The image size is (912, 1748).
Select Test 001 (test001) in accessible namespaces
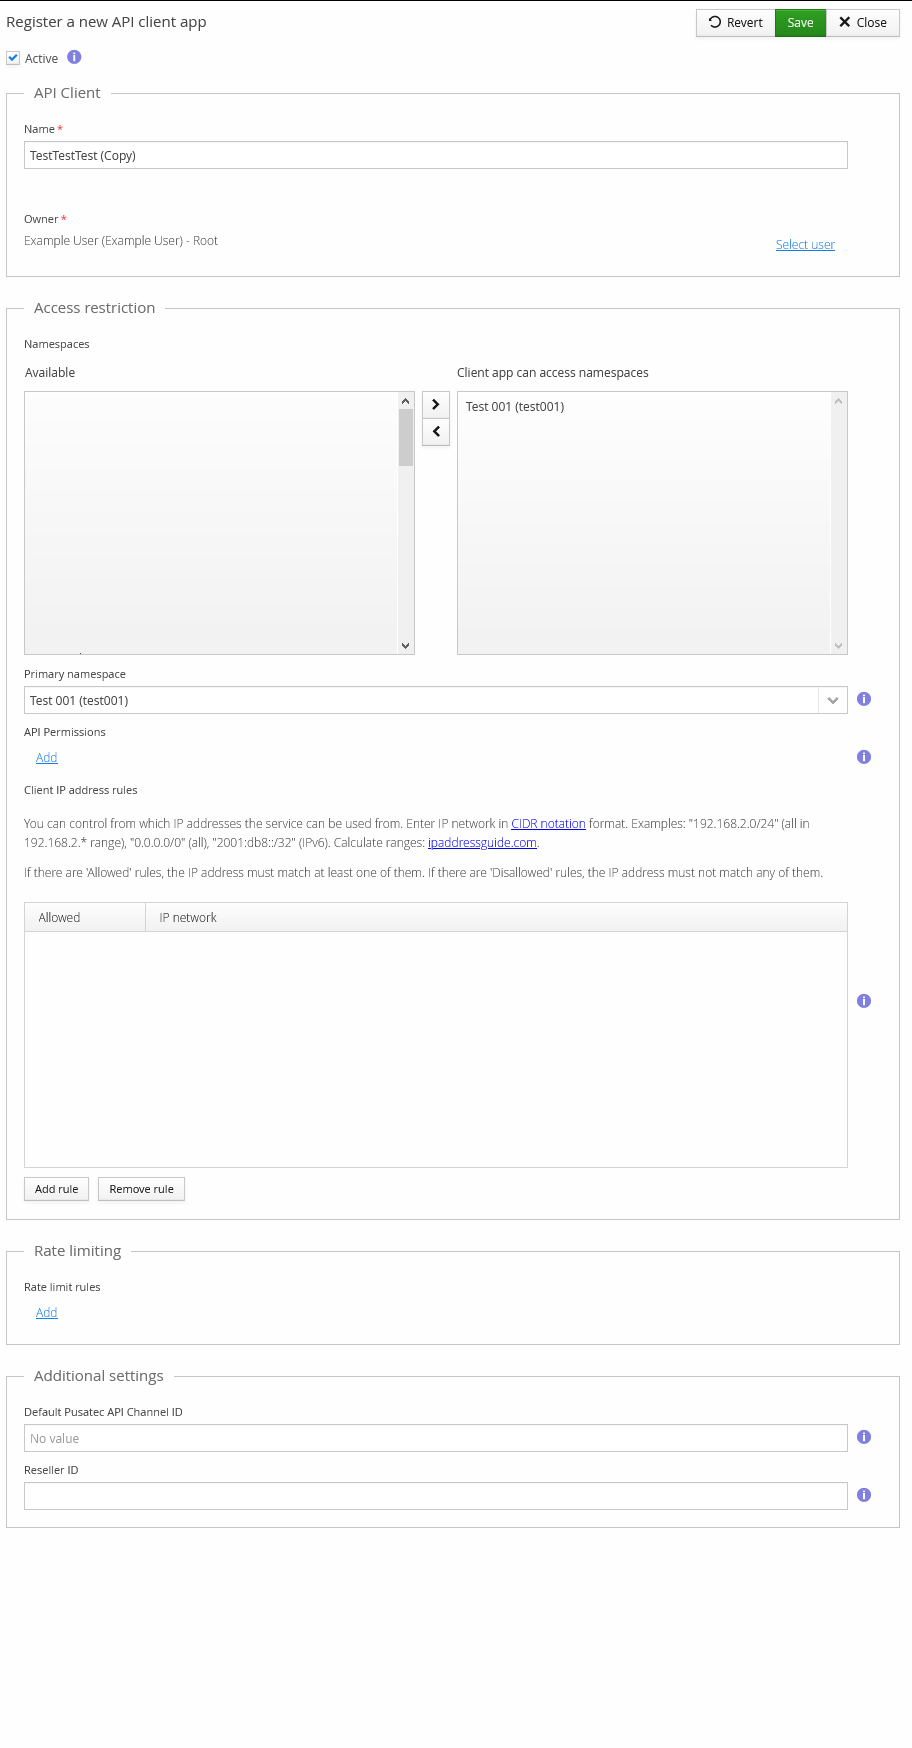click(515, 407)
